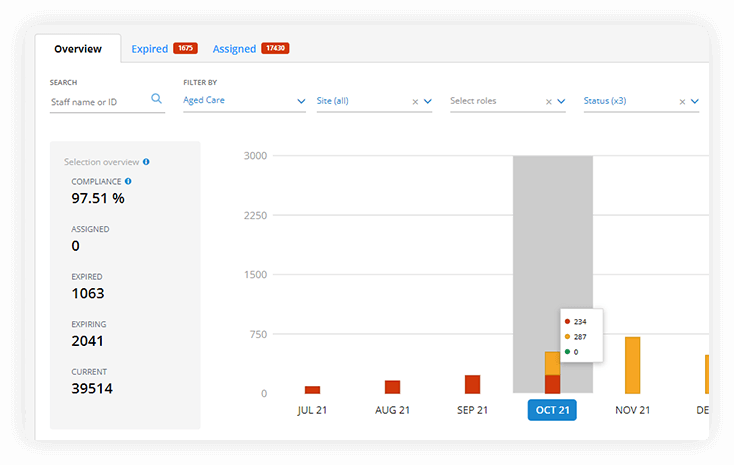The height and width of the screenshot is (465, 734).
Task: Select the AUG 21 red bar
Action: pyautogui.click(x=392, y=387)
